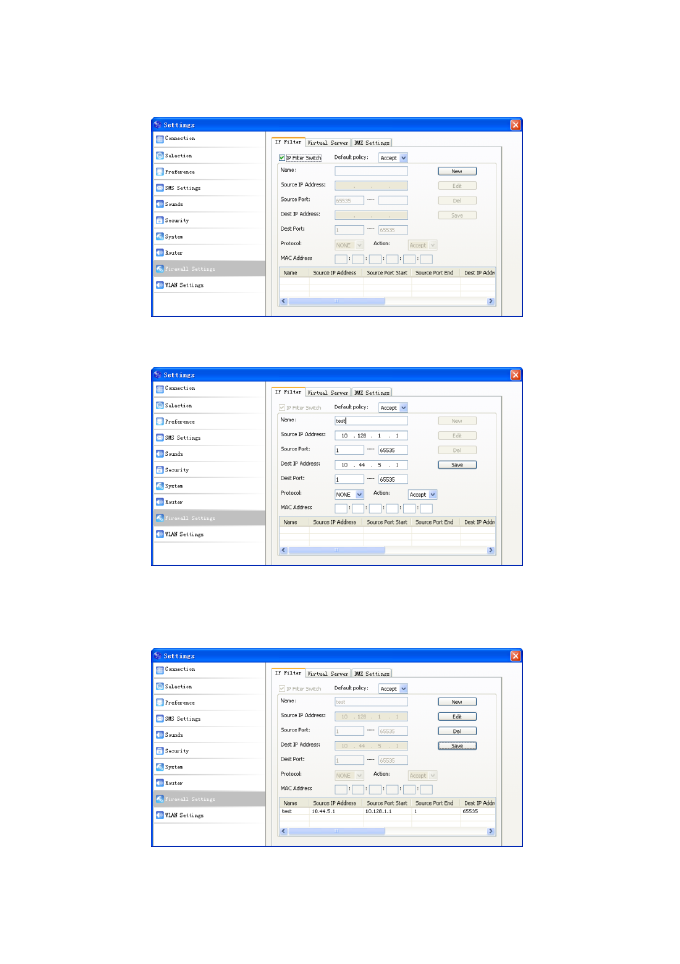
Task: Switch to DMZ Settings tab in window listing test rule
Action: 371,673
